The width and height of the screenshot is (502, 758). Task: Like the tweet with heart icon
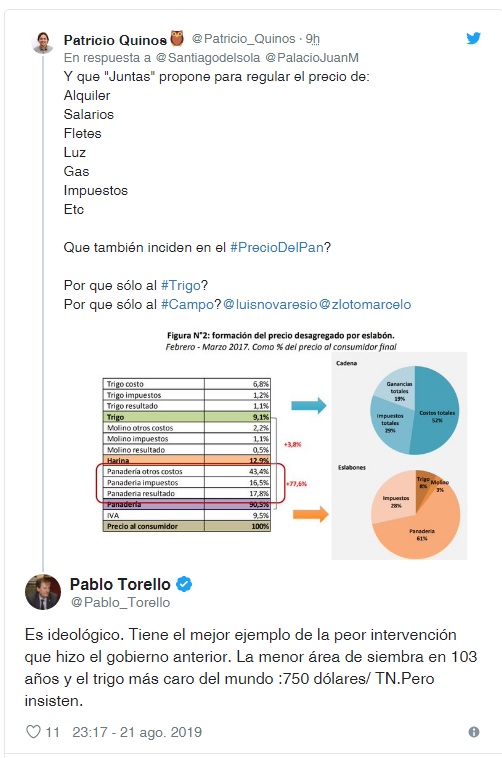33,731
